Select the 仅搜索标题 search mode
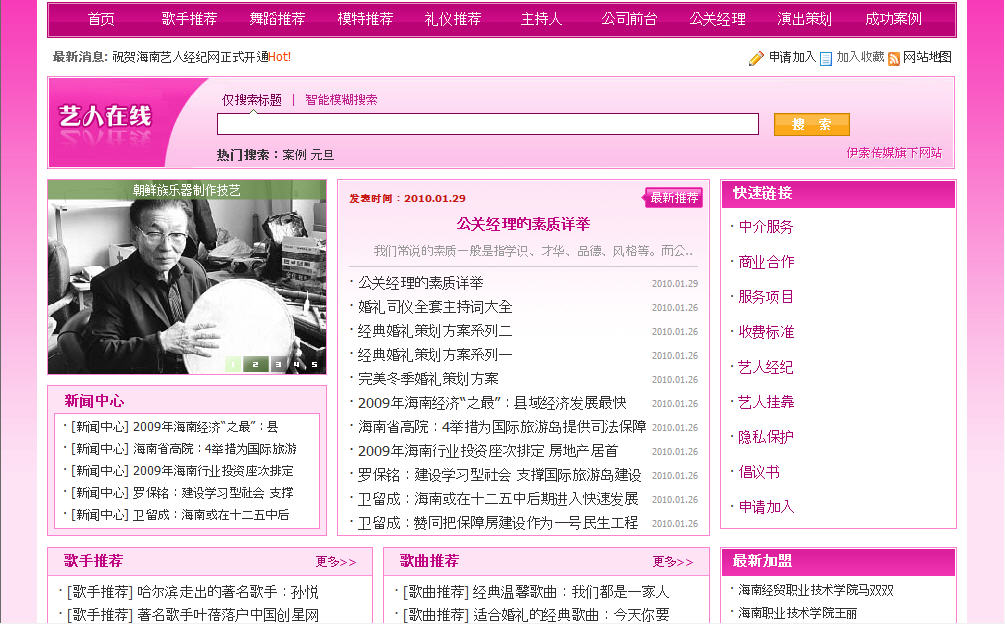This screenshot has width=1005, height=625. click(251, 100)
